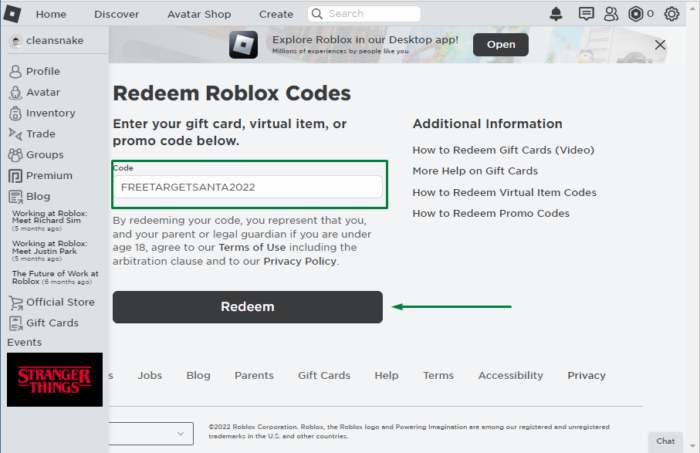Viewport: 700px width, 453px height.
Task: Go to Groups in sidebar
Action: point(45,155)
